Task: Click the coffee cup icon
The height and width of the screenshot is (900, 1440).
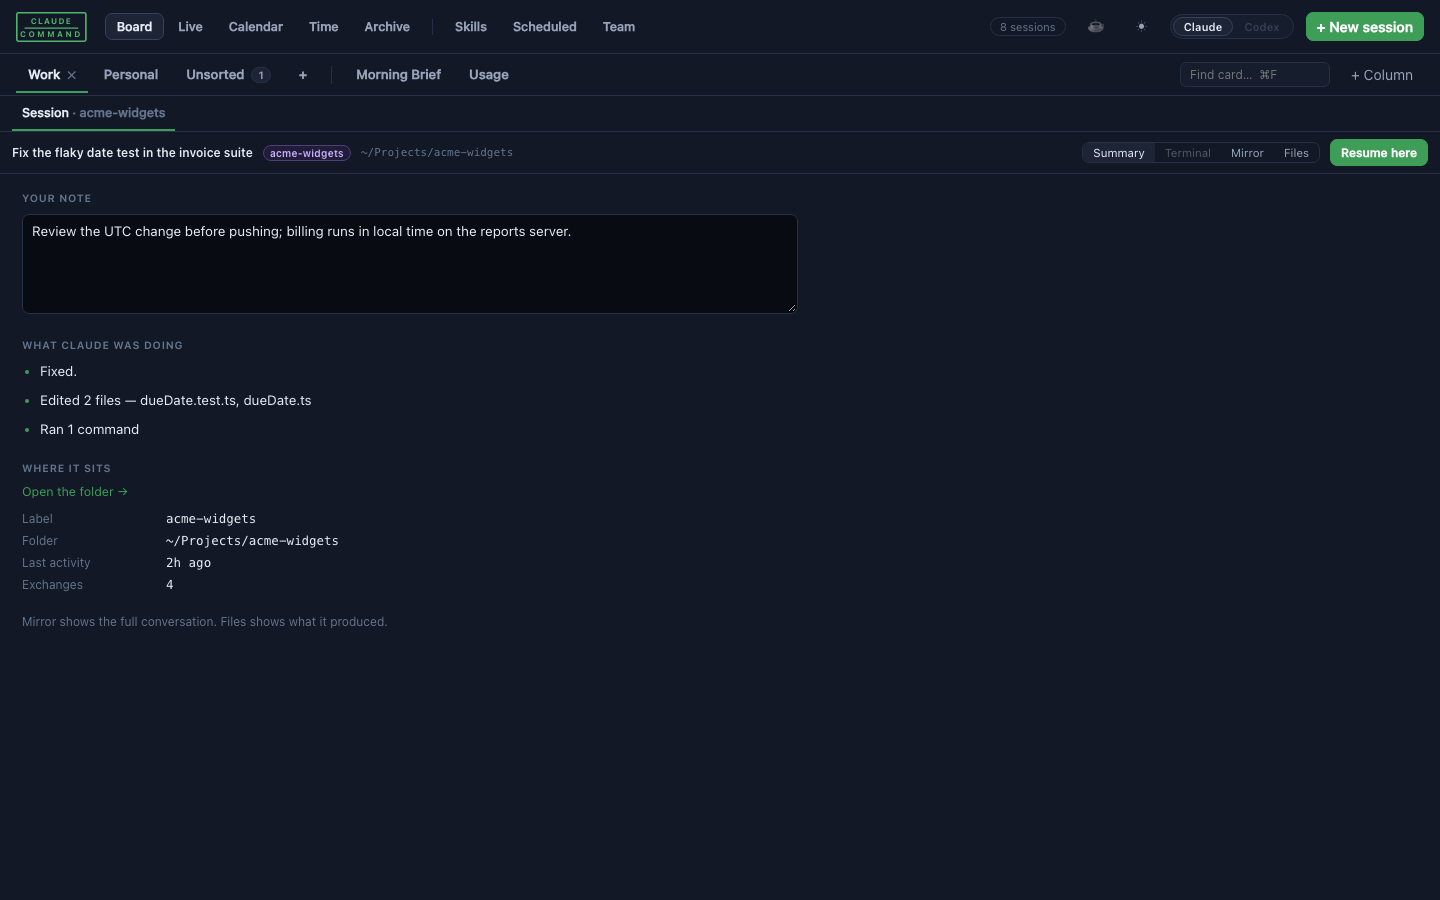Action: pyautogui.click(x=1096, y=27)
